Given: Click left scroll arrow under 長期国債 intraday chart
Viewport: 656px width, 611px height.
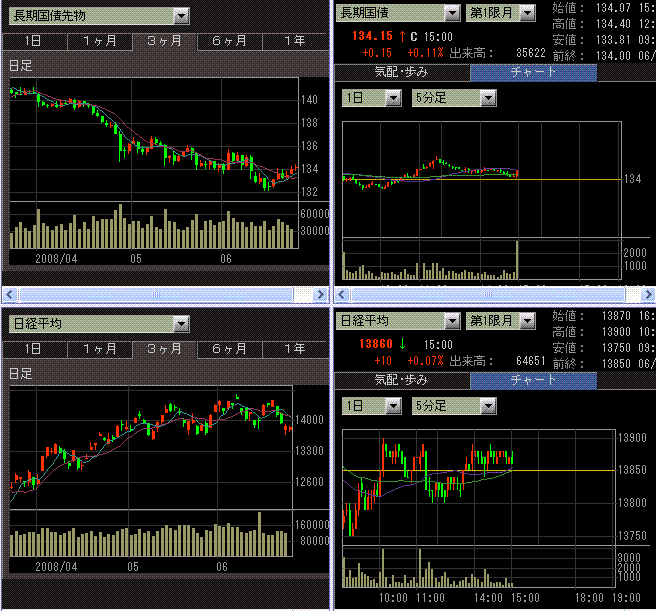Looking at the screenshot, I should coord(341,294).
